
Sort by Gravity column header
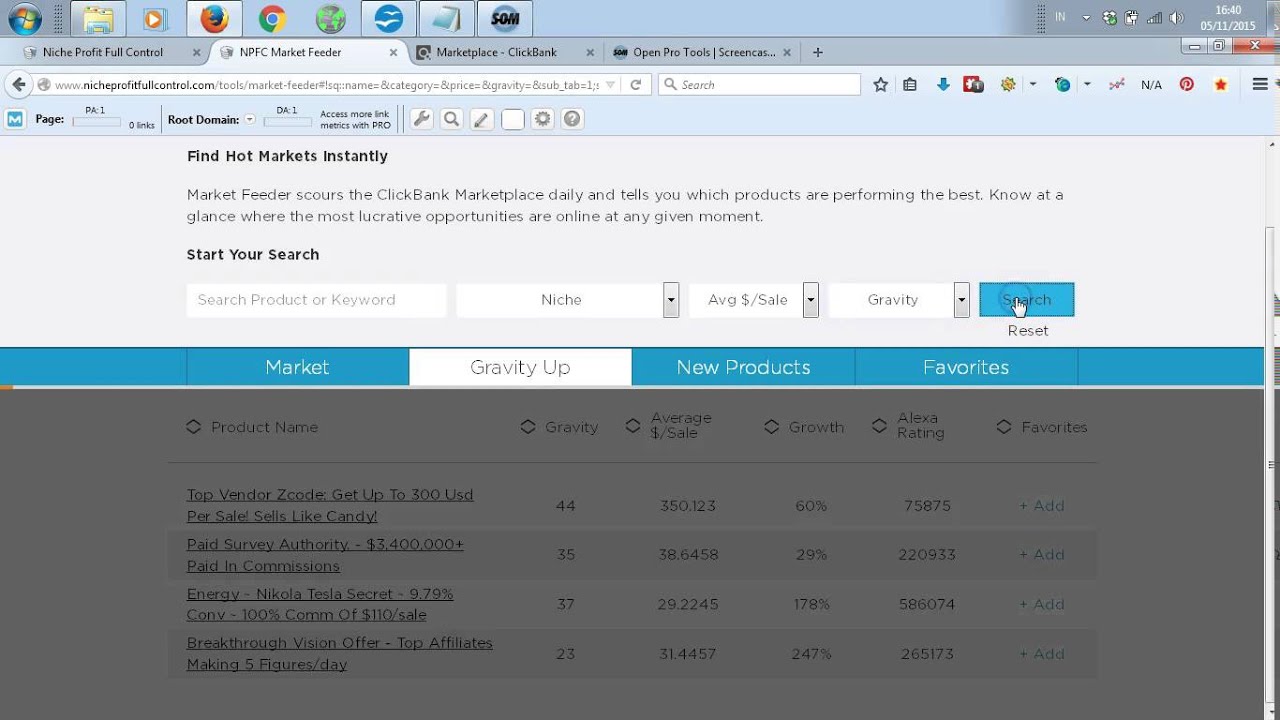[560, 427]
